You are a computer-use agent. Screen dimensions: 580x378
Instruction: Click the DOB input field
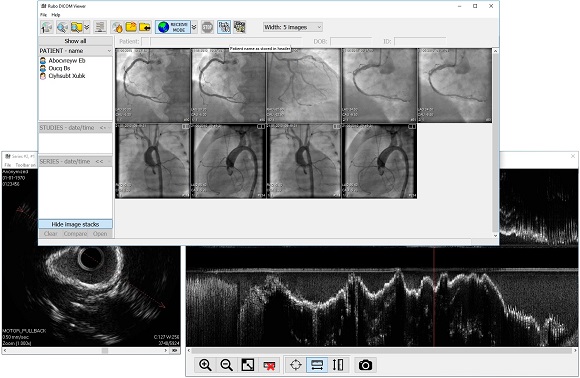351,41
